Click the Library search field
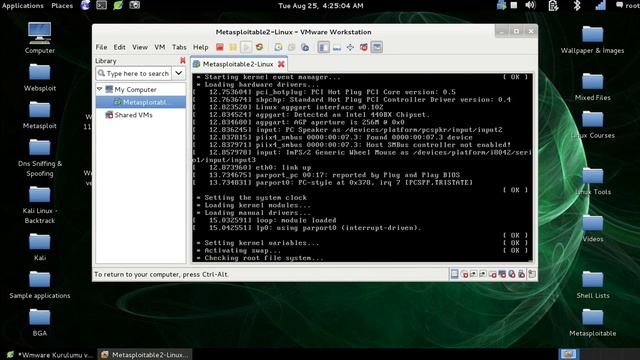The image size is (640, 360). 133,73
